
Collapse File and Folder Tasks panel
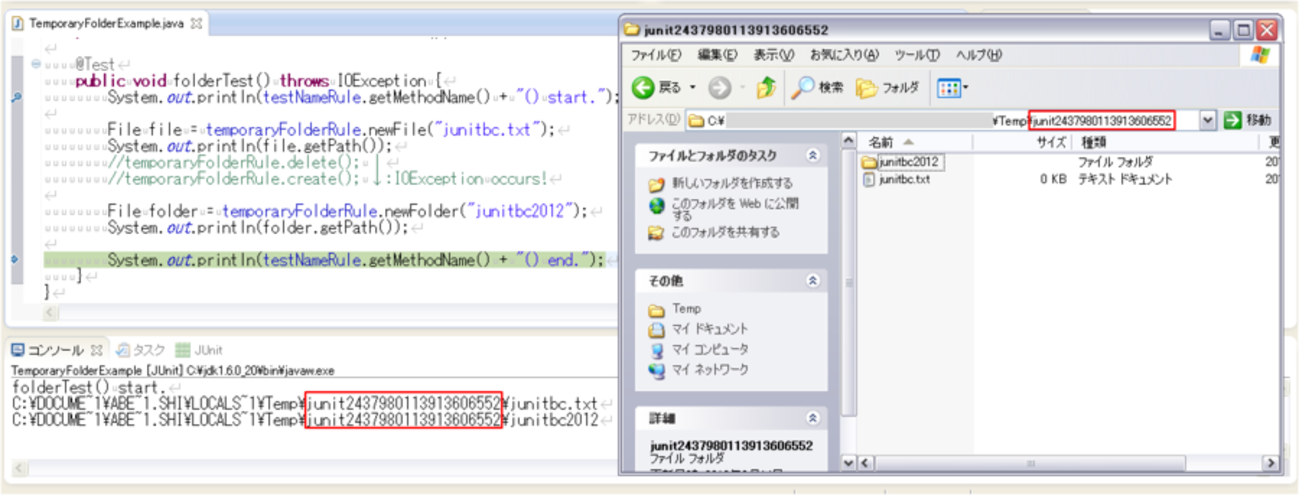coord(812,155)
